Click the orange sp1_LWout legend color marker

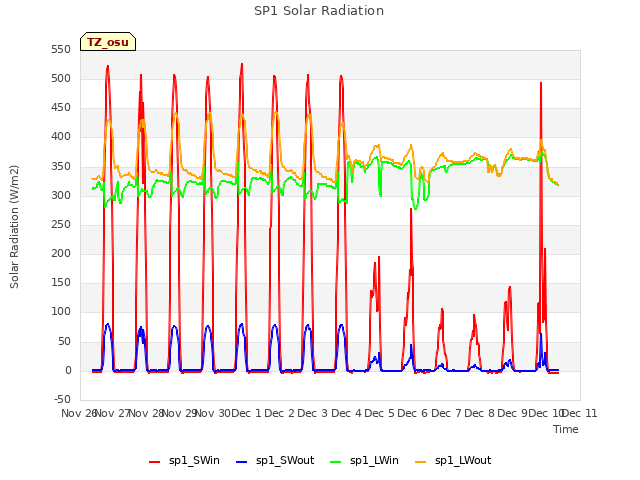pyautogui.click(x=420, y=462)
